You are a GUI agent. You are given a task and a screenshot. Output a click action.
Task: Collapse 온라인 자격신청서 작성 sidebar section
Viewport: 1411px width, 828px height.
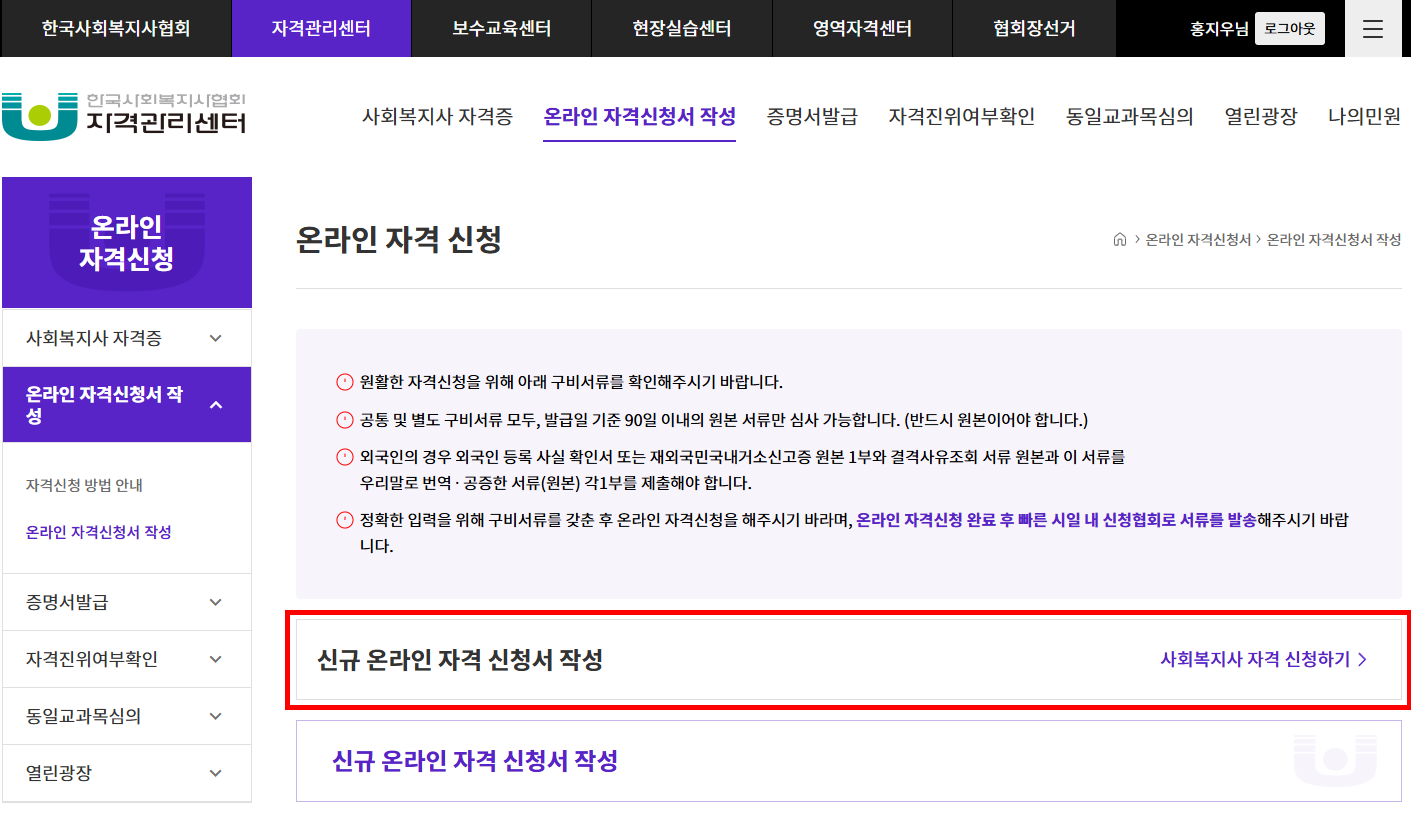[216, 405]
